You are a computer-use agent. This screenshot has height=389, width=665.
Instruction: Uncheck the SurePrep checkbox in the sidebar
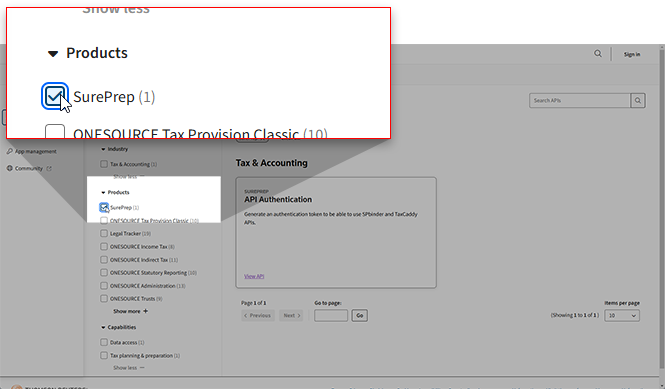[x=104, y=207]
